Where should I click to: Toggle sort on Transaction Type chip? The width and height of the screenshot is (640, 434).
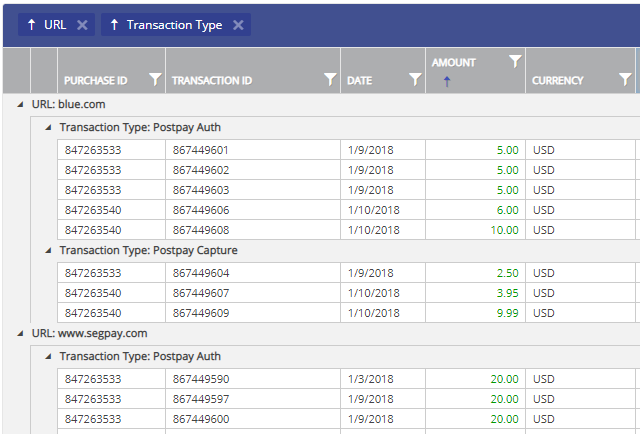point(114,25)
